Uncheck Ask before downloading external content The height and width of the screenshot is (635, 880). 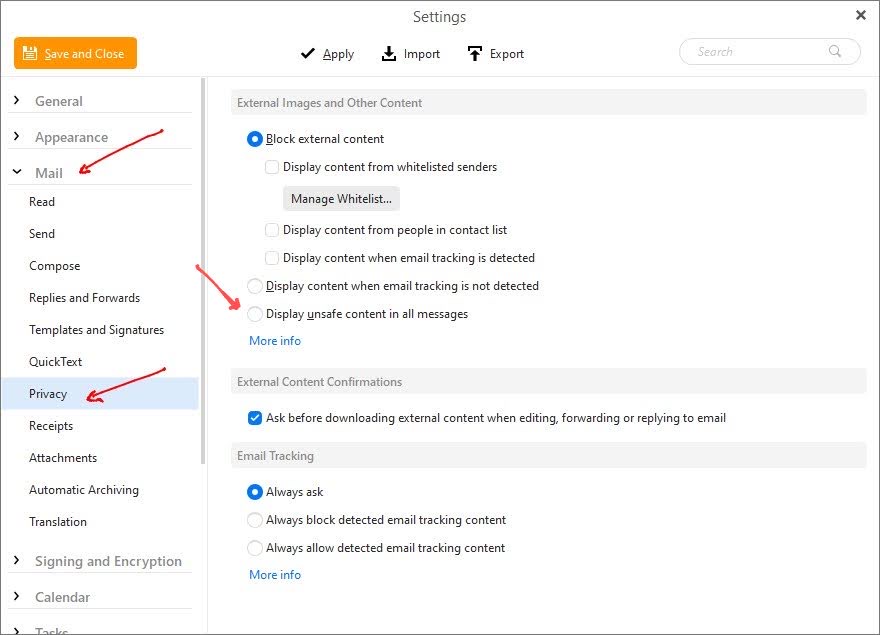point(255,418)
